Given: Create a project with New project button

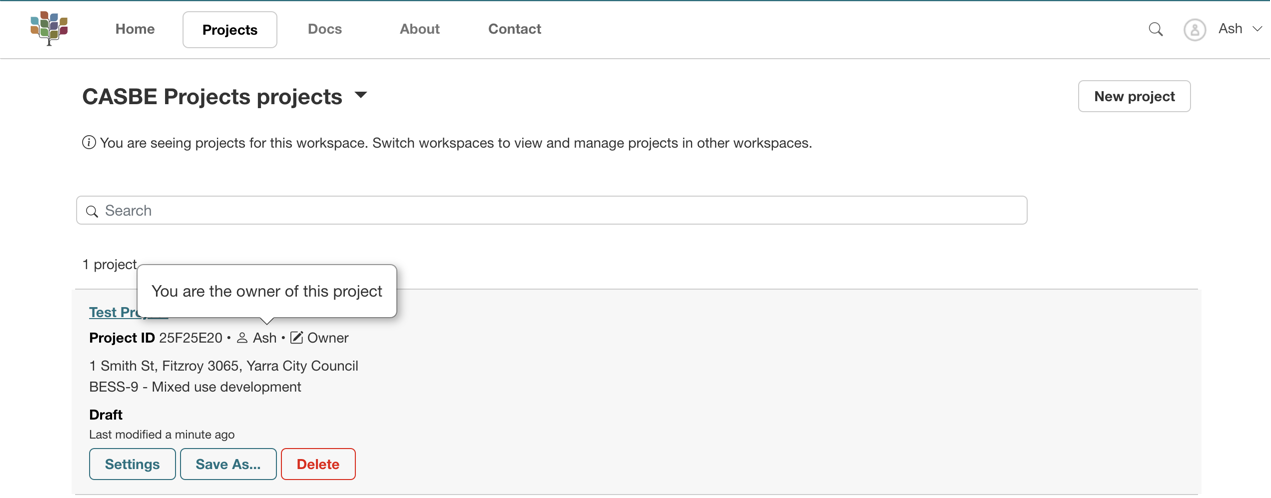Looking at the screenshot, I should click(1134, 96).
